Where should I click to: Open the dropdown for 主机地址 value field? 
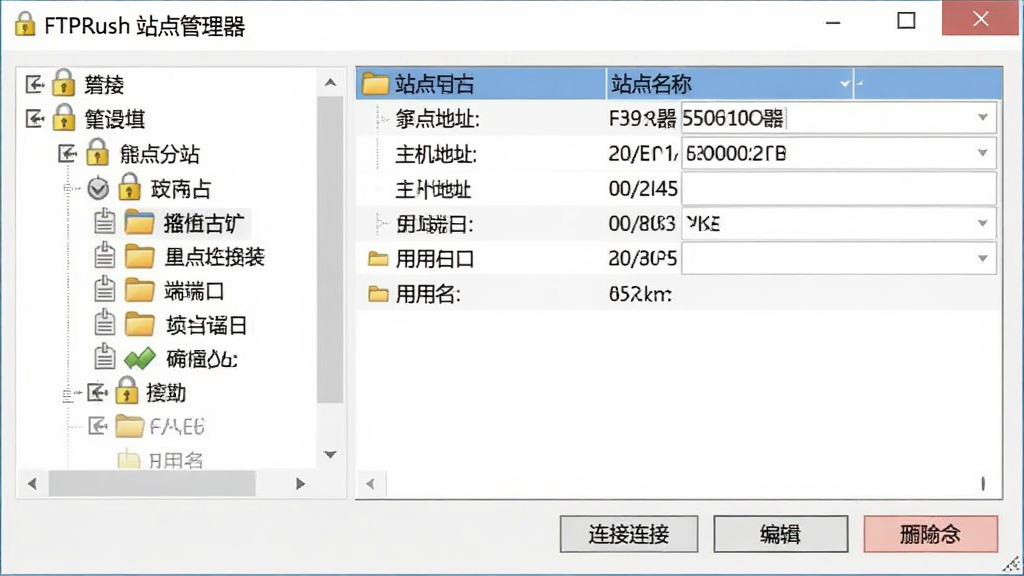[982, 153]
